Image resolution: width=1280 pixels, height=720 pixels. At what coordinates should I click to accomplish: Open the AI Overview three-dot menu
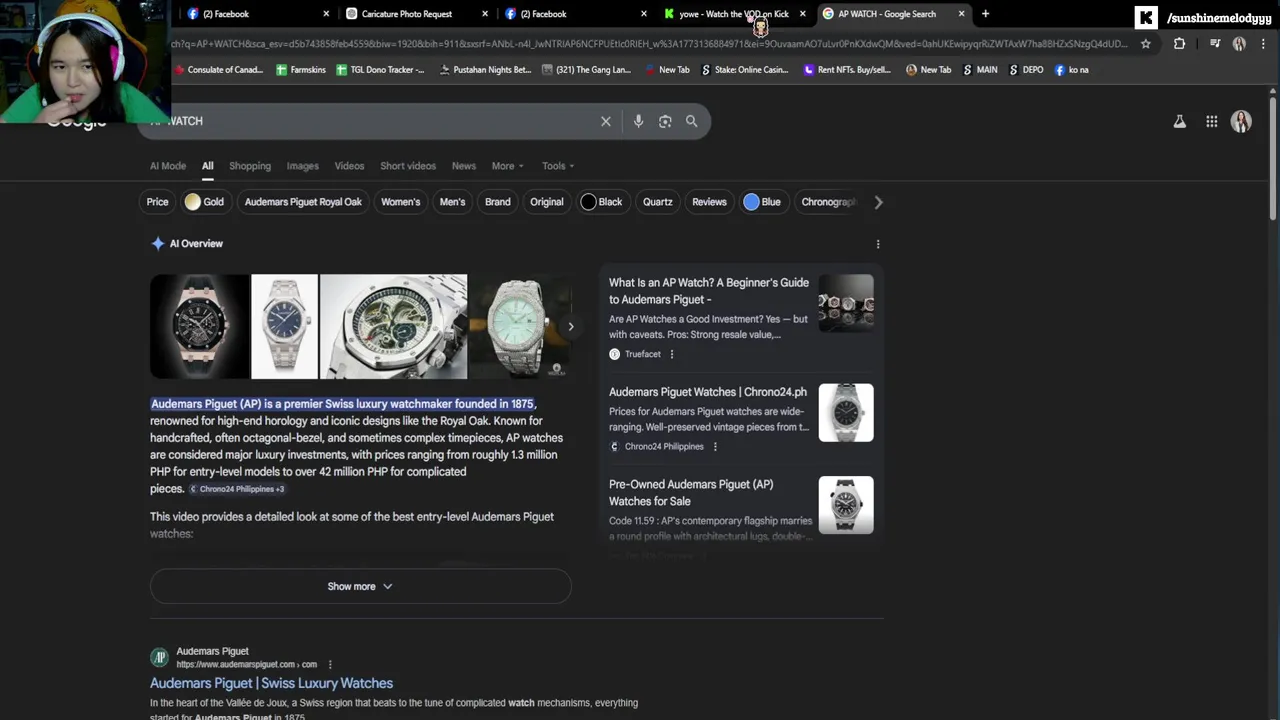(878, 244)
